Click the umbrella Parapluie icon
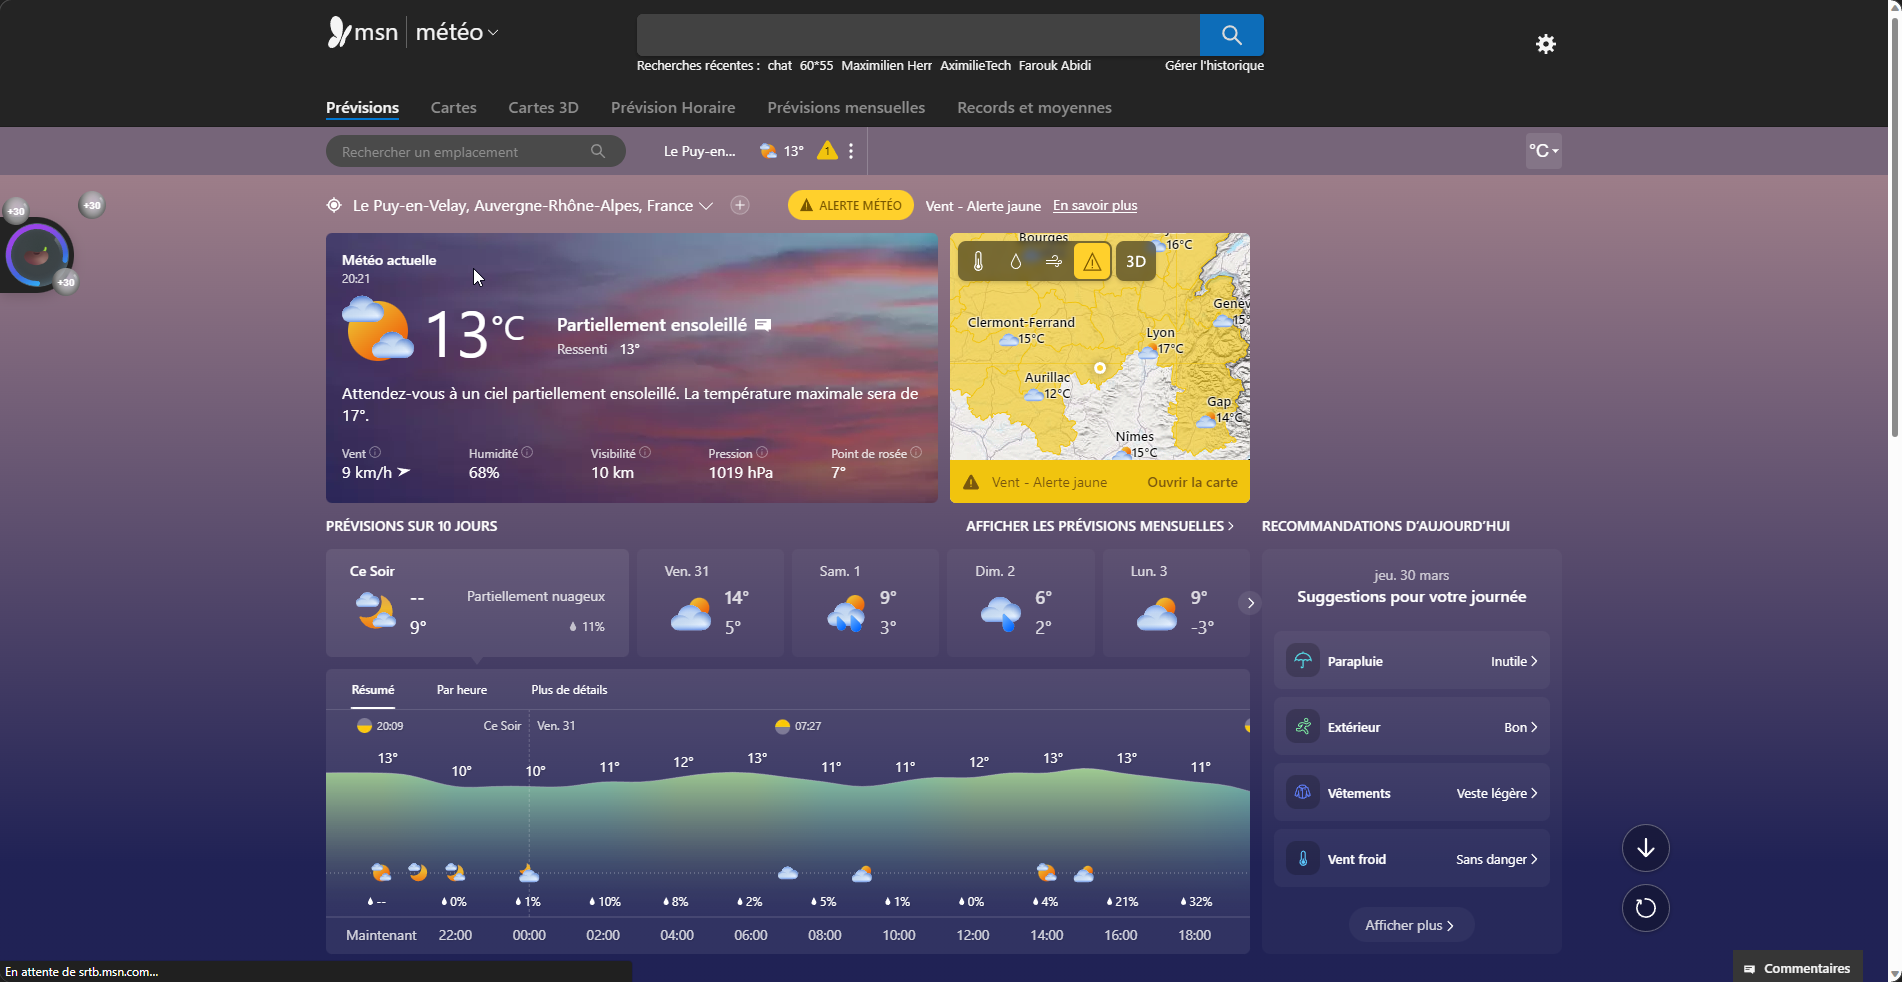Image resolution: width=1902 pixels, height=982 pixels. (1303, 660)
